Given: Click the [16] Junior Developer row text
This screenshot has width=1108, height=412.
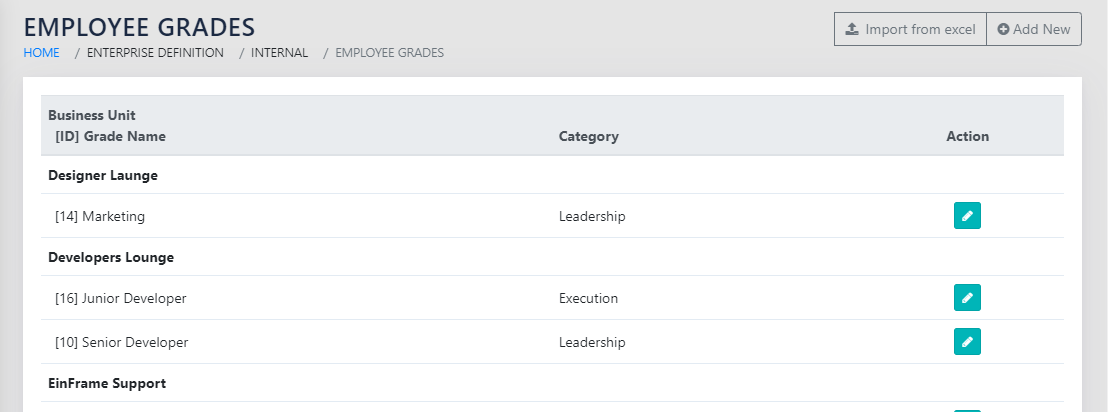Looking at the screenshot, I should [120, 298].
